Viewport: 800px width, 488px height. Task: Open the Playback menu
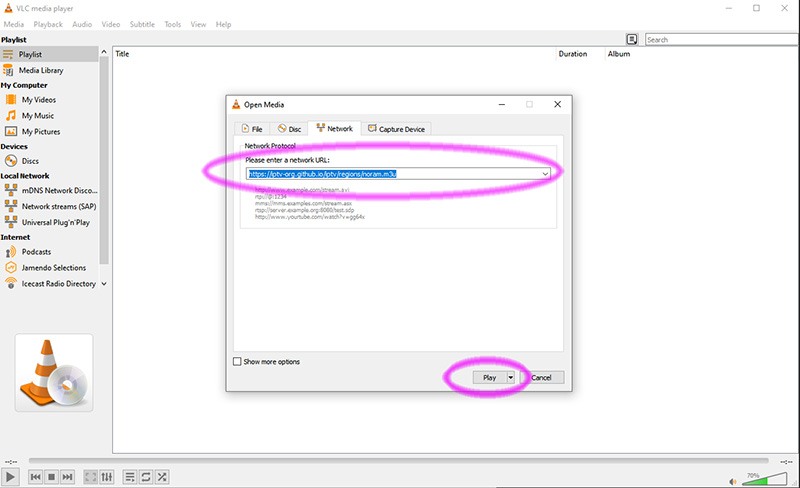click(x=48, y=24)
